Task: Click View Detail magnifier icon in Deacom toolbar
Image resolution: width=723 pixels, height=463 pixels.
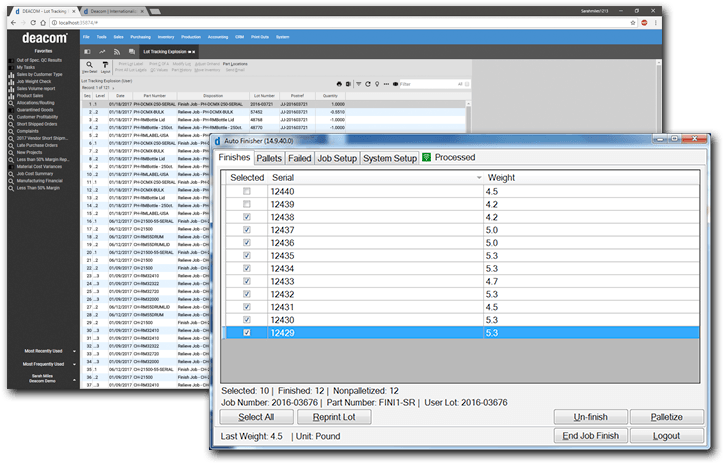Action: 89,65
